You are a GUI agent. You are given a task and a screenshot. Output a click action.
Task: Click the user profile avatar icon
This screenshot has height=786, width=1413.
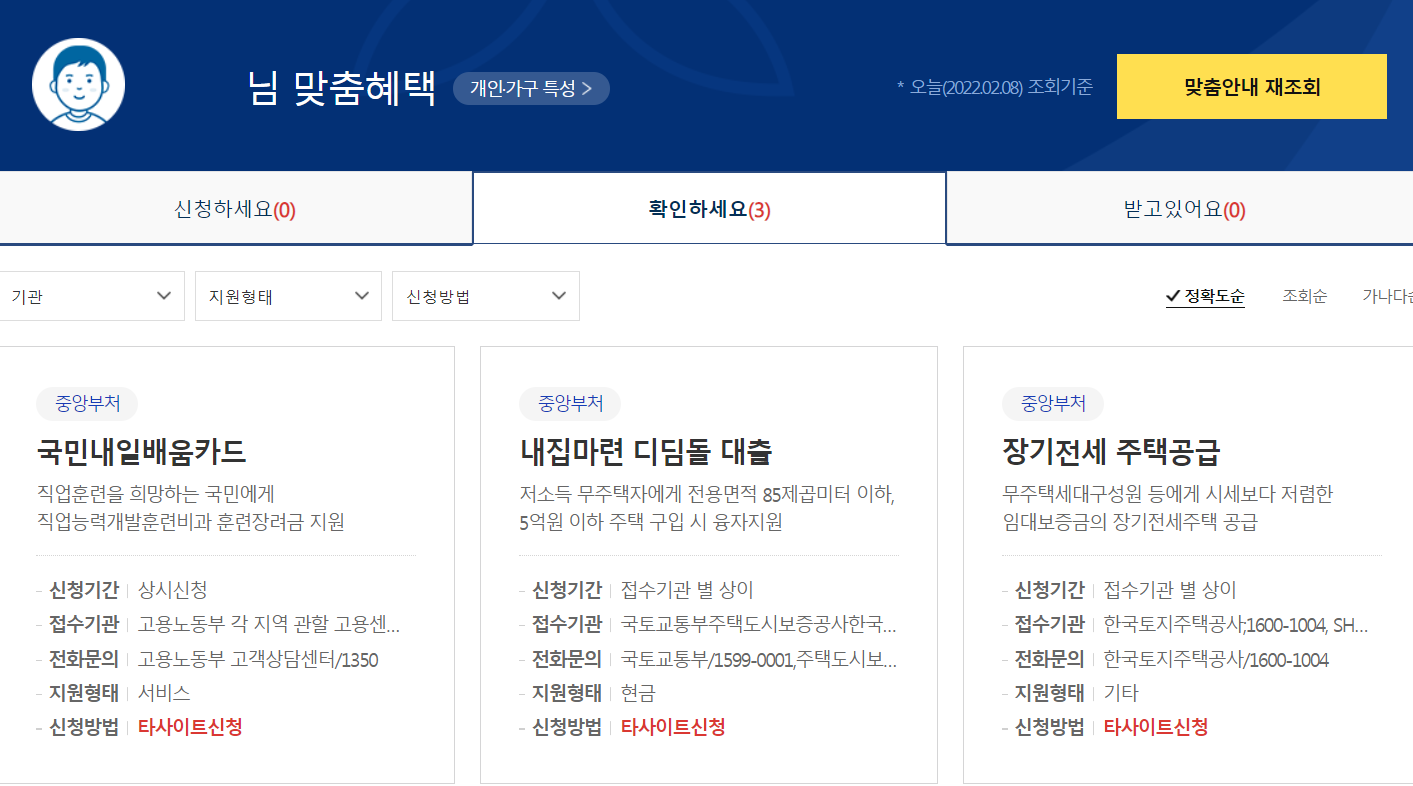[x=77, y=85]
